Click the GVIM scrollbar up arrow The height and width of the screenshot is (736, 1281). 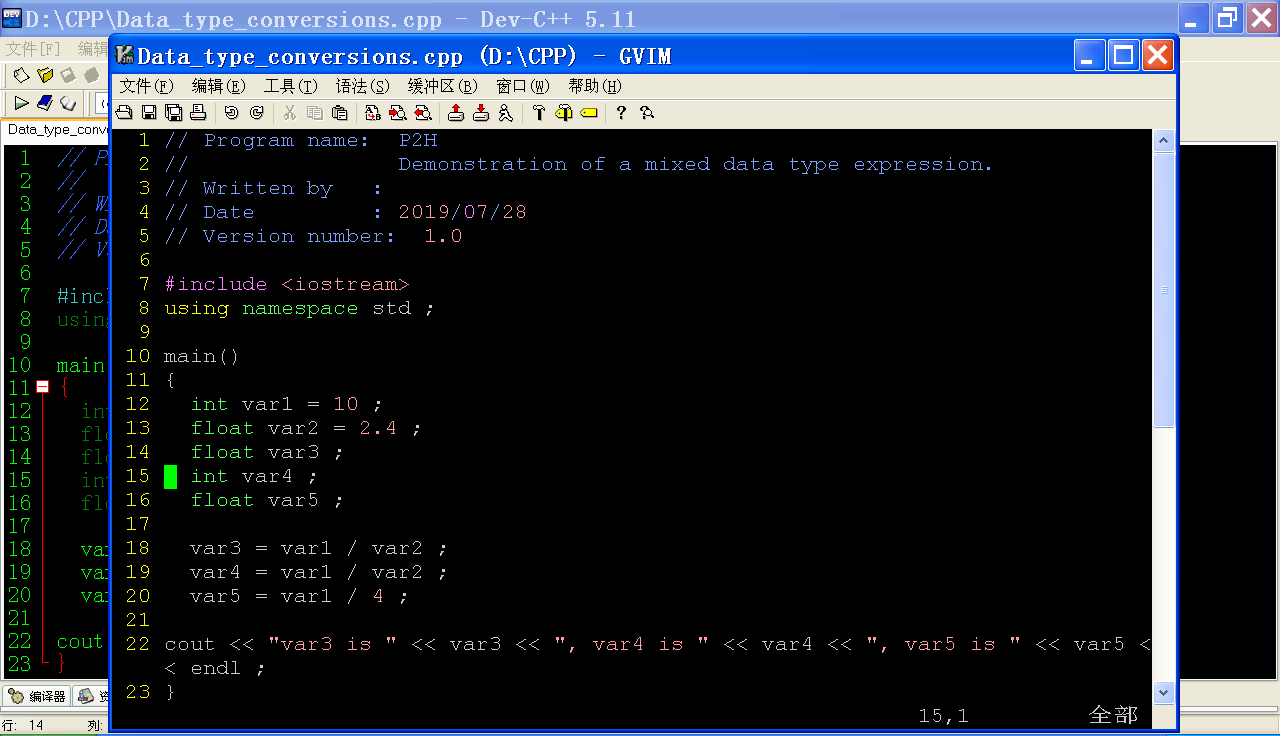click(1163, 140)
